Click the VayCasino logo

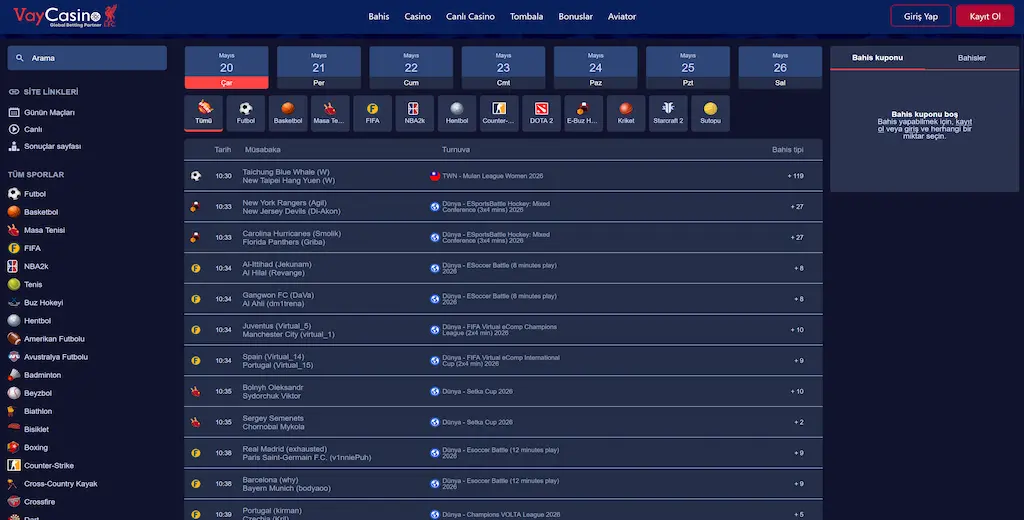tap(65, 16)
